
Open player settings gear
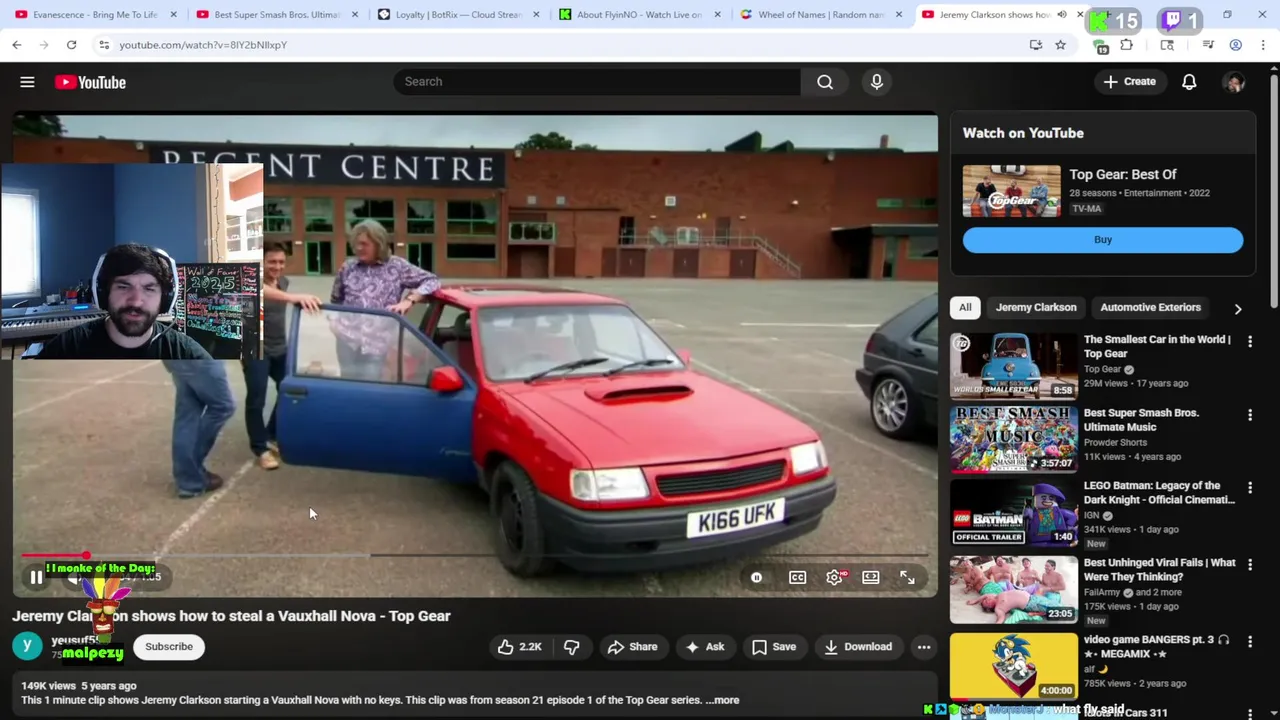point(834,577)
